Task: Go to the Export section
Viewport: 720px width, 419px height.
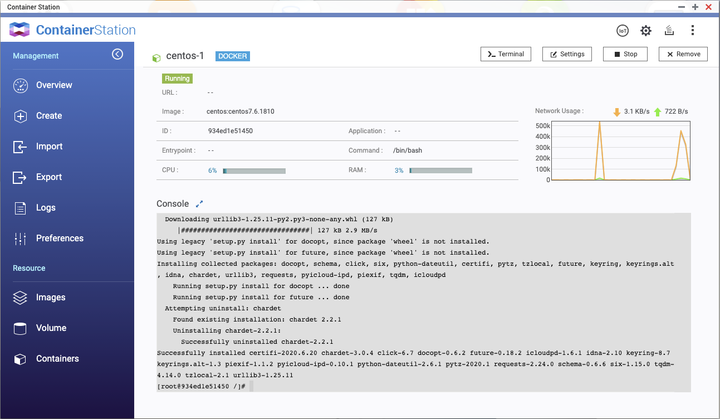Action: [x=49, y=177]
